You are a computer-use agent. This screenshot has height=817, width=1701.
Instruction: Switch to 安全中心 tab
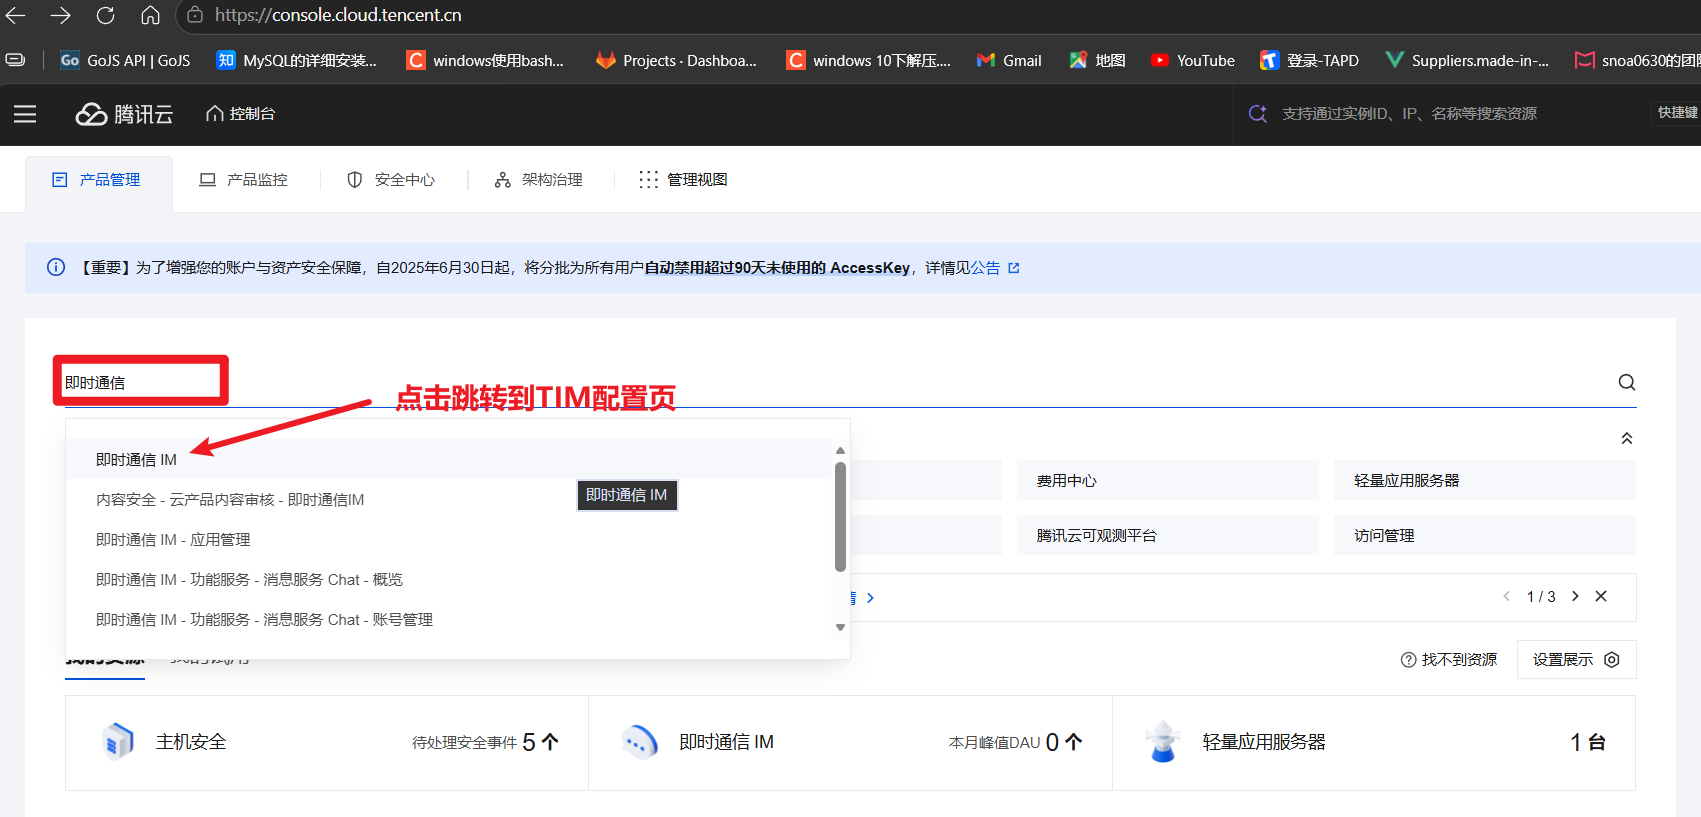coord(391,180)
